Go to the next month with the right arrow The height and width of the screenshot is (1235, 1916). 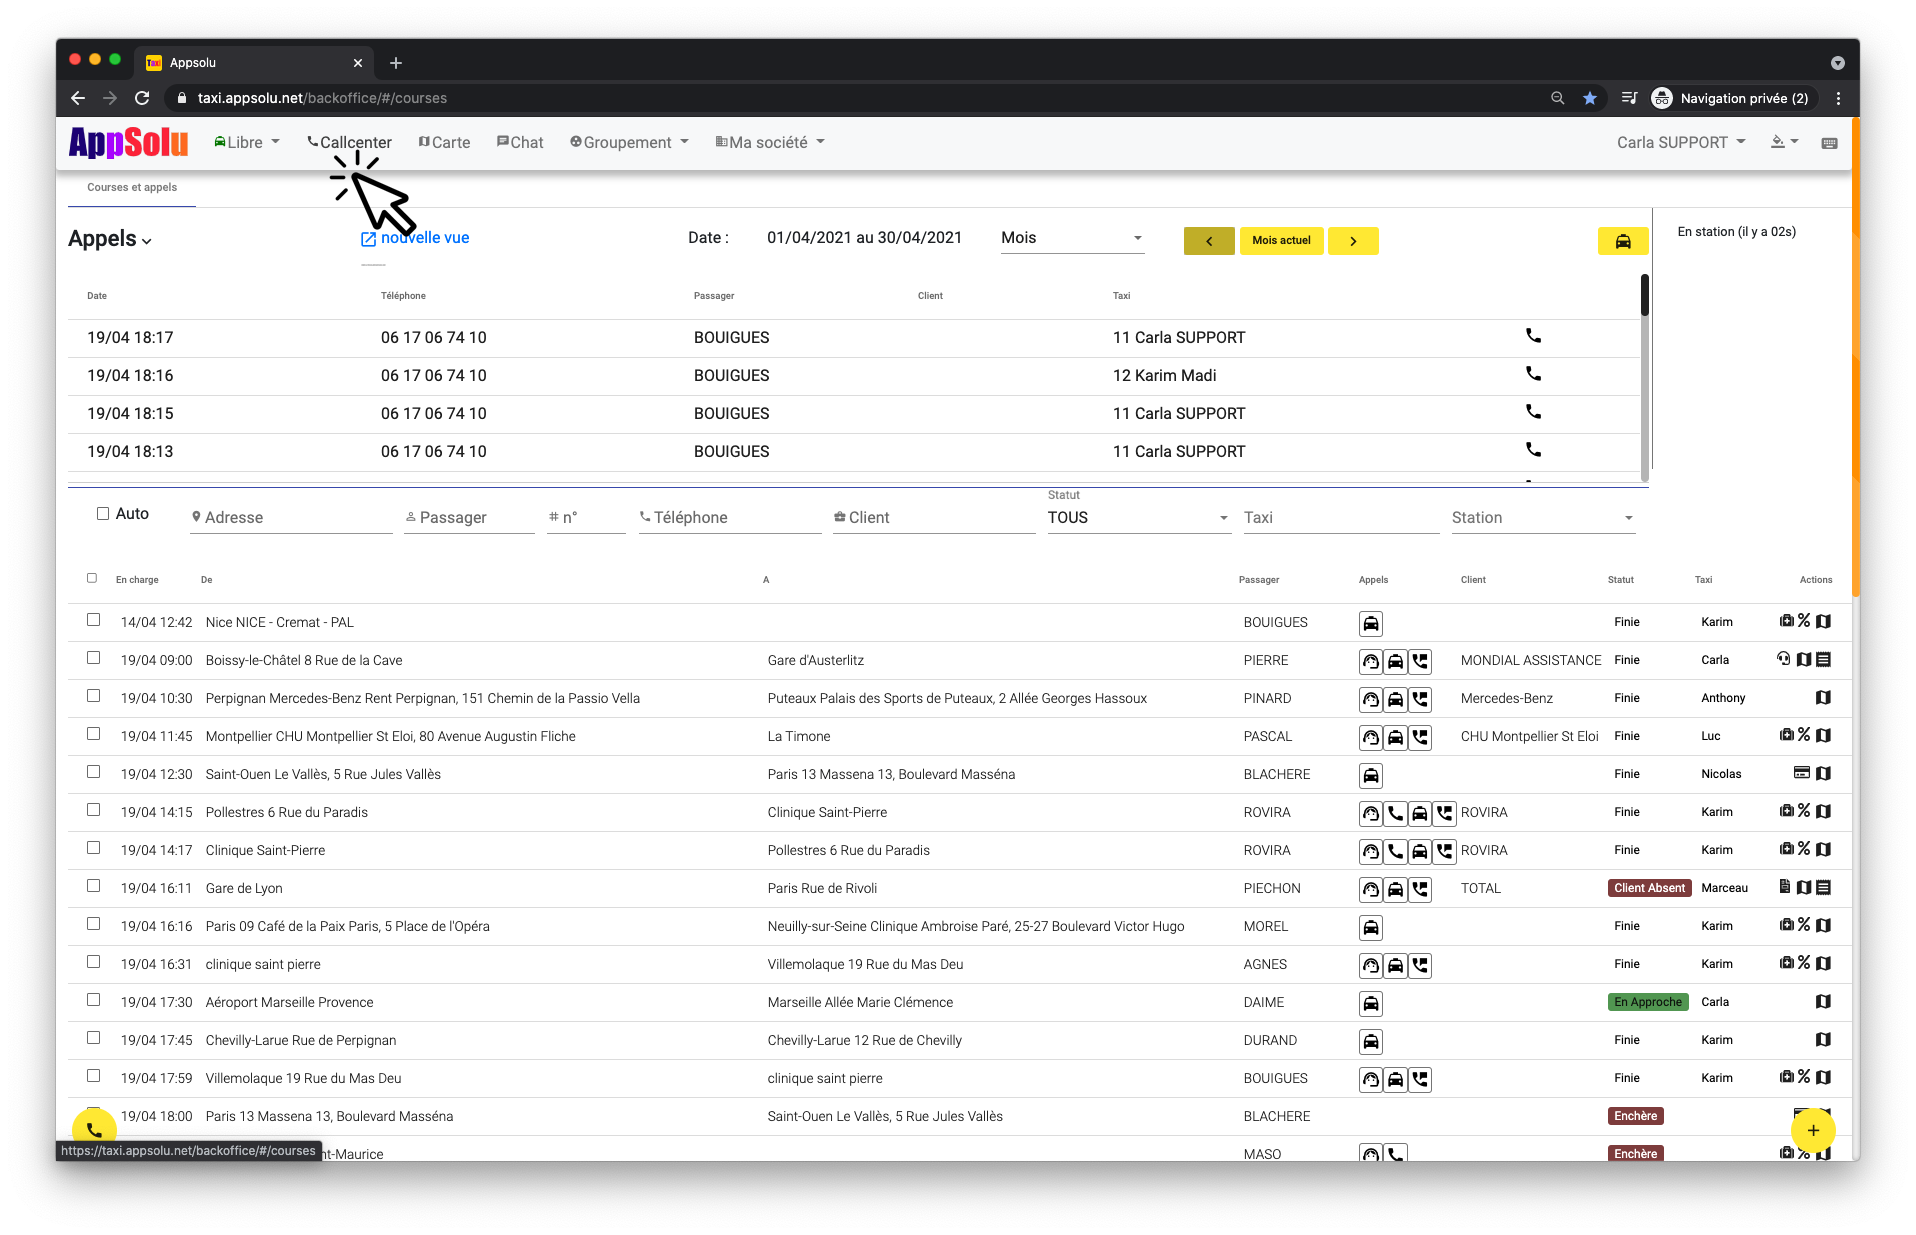[x=1353, y=241]
